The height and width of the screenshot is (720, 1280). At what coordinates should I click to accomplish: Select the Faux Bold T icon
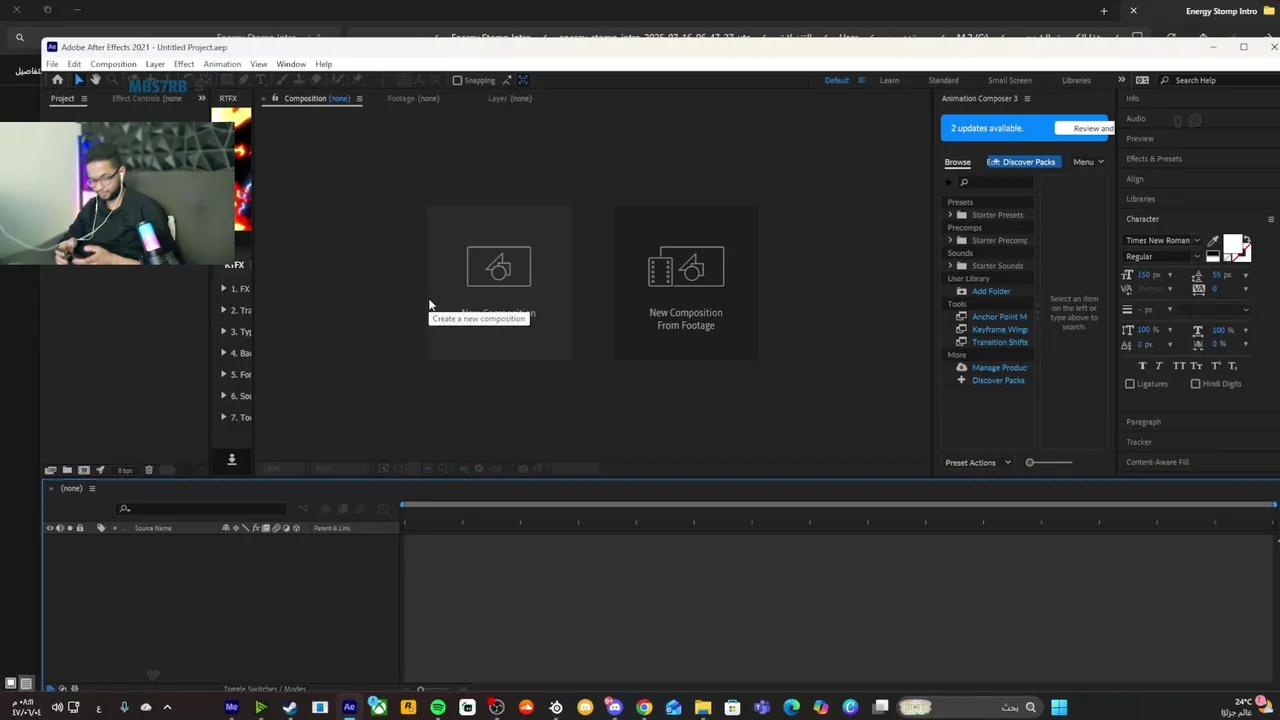[x=1143, y=366]
